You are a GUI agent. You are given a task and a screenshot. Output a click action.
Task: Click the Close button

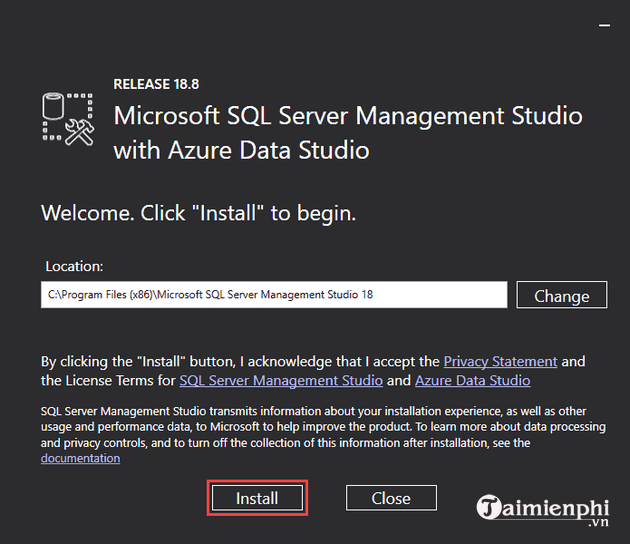(x=391, y=498)
